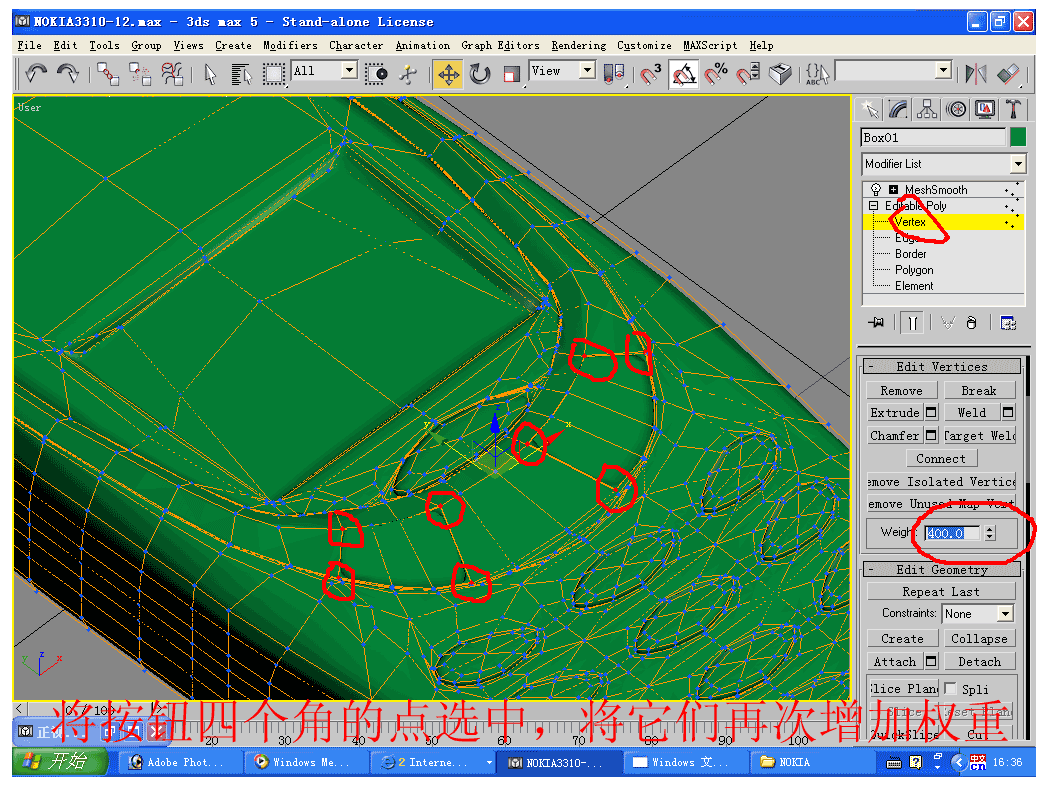Enable the Split checkbox near Slice Plane
The height and width of the screenshot is (787, 1049).
pyautogui.click(x=950, y=688)
